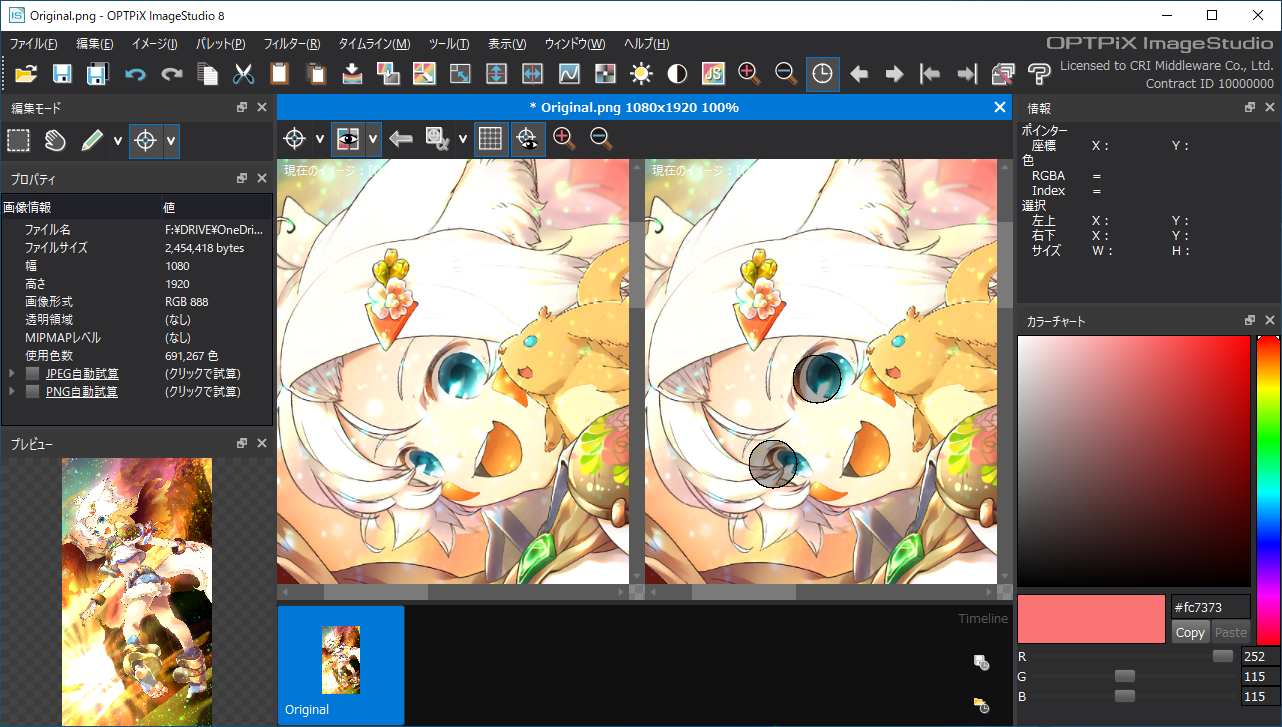Toggle the compare eye view button
The image size is (1282, 727).
(x=348, y=139)
